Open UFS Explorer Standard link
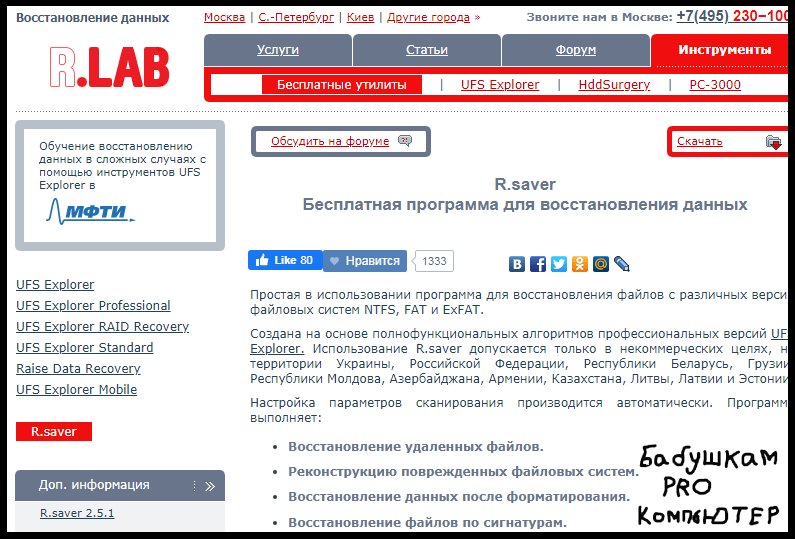Screen dimensions: 795x539 [85, 347]
